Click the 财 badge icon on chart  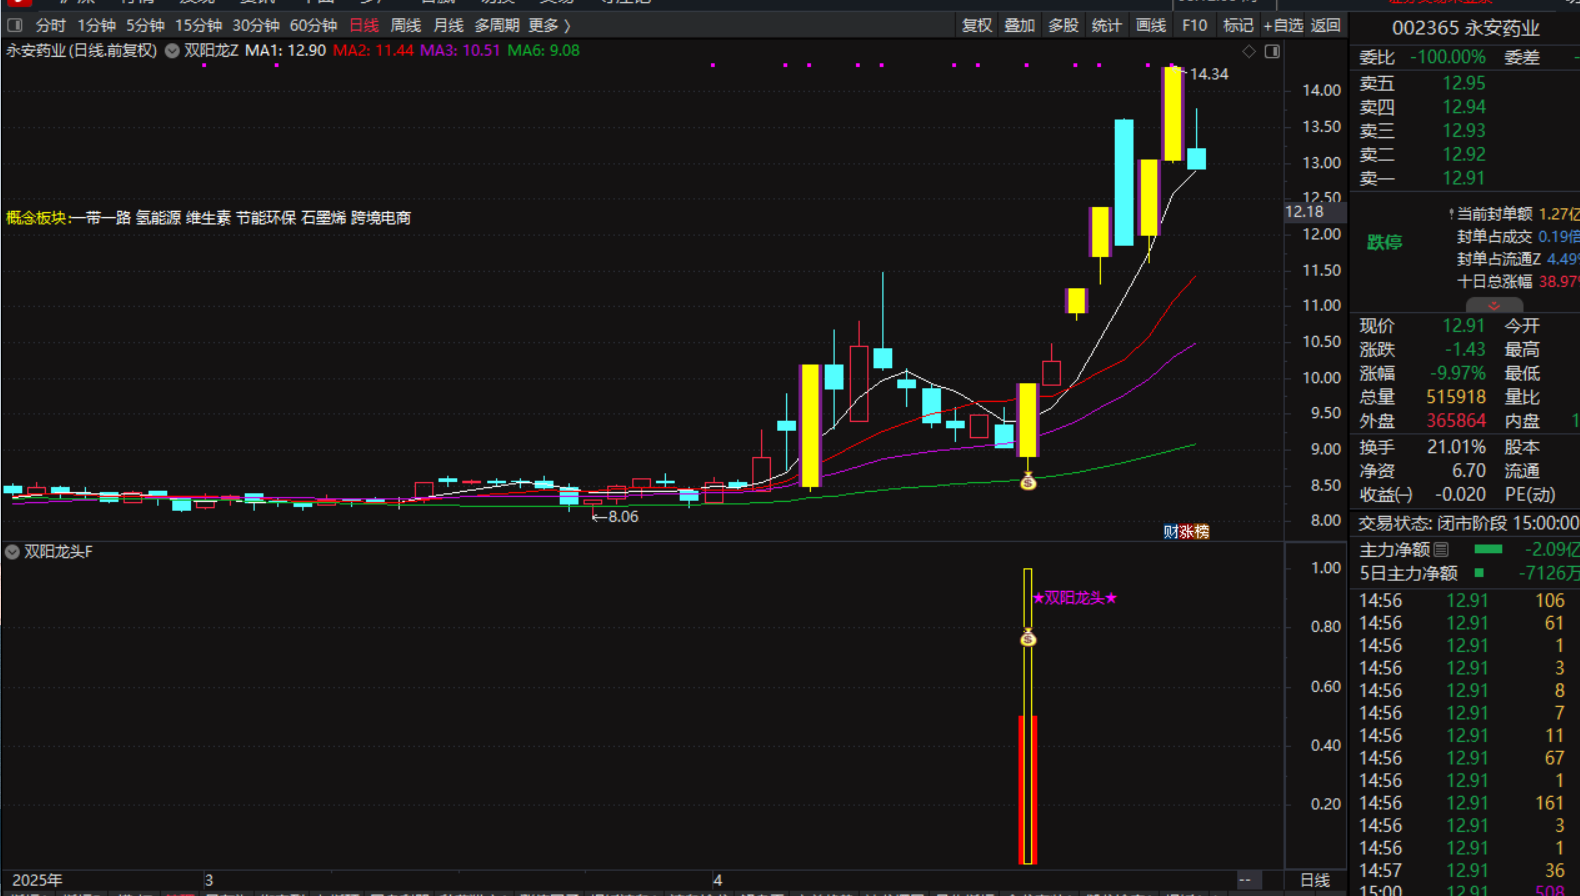(1169, 532)
